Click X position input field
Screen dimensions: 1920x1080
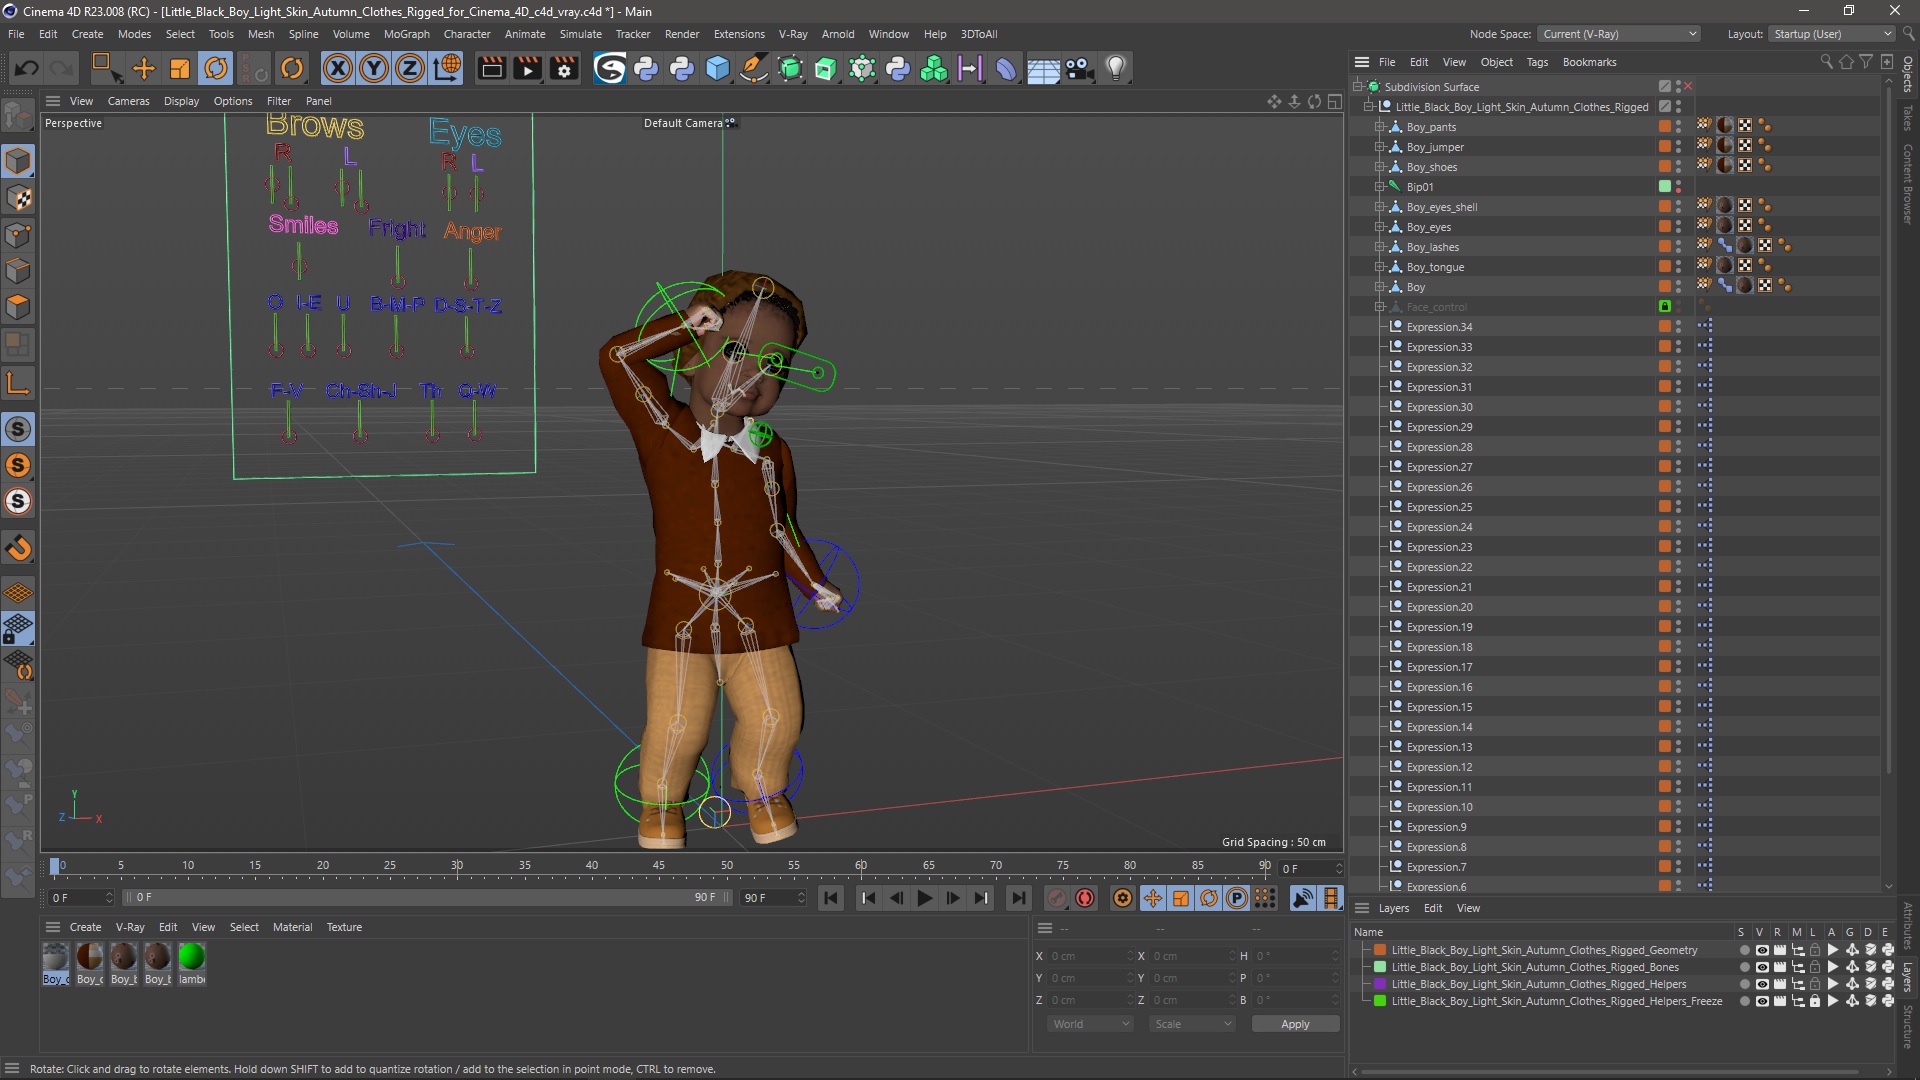(1090, 956)
